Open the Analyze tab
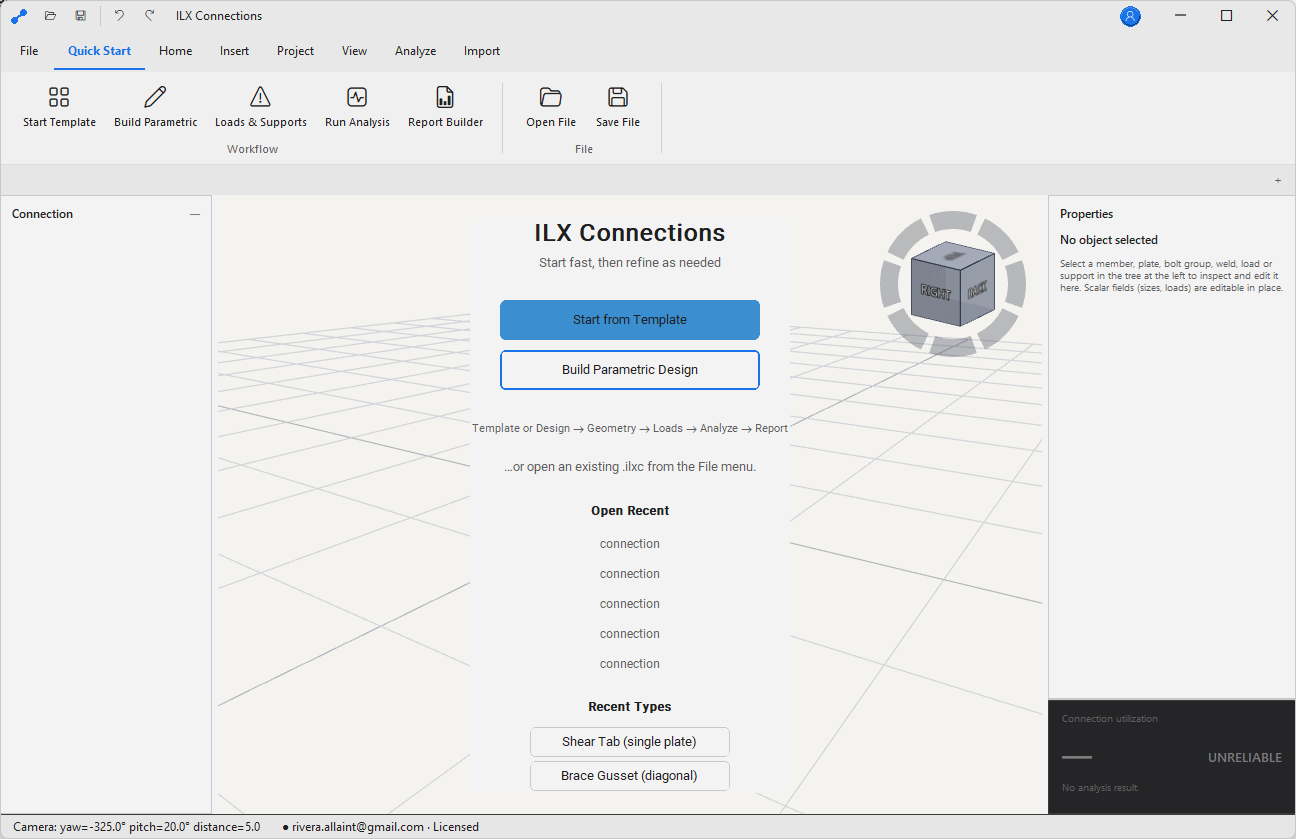 [x=415, y=51]
